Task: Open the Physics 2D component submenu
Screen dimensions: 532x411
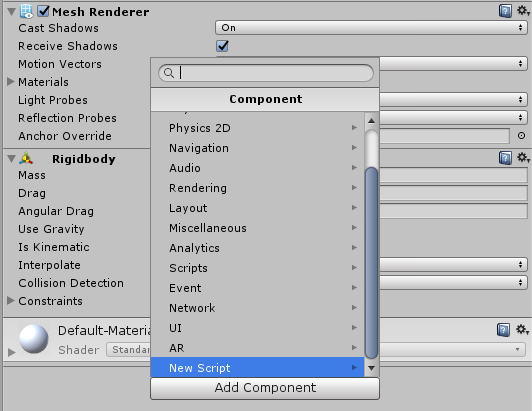Action: [x=258, y=128]
